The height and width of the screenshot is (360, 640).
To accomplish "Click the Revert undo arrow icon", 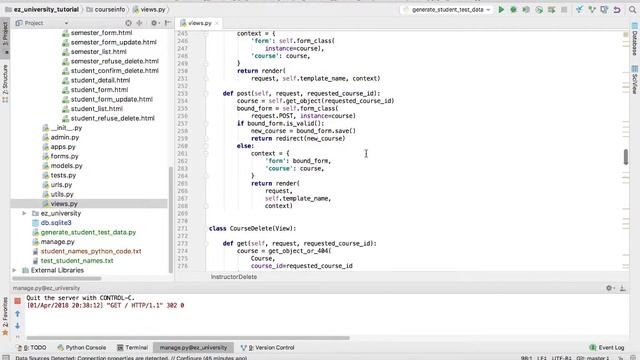I will click(x=617, y=9).
